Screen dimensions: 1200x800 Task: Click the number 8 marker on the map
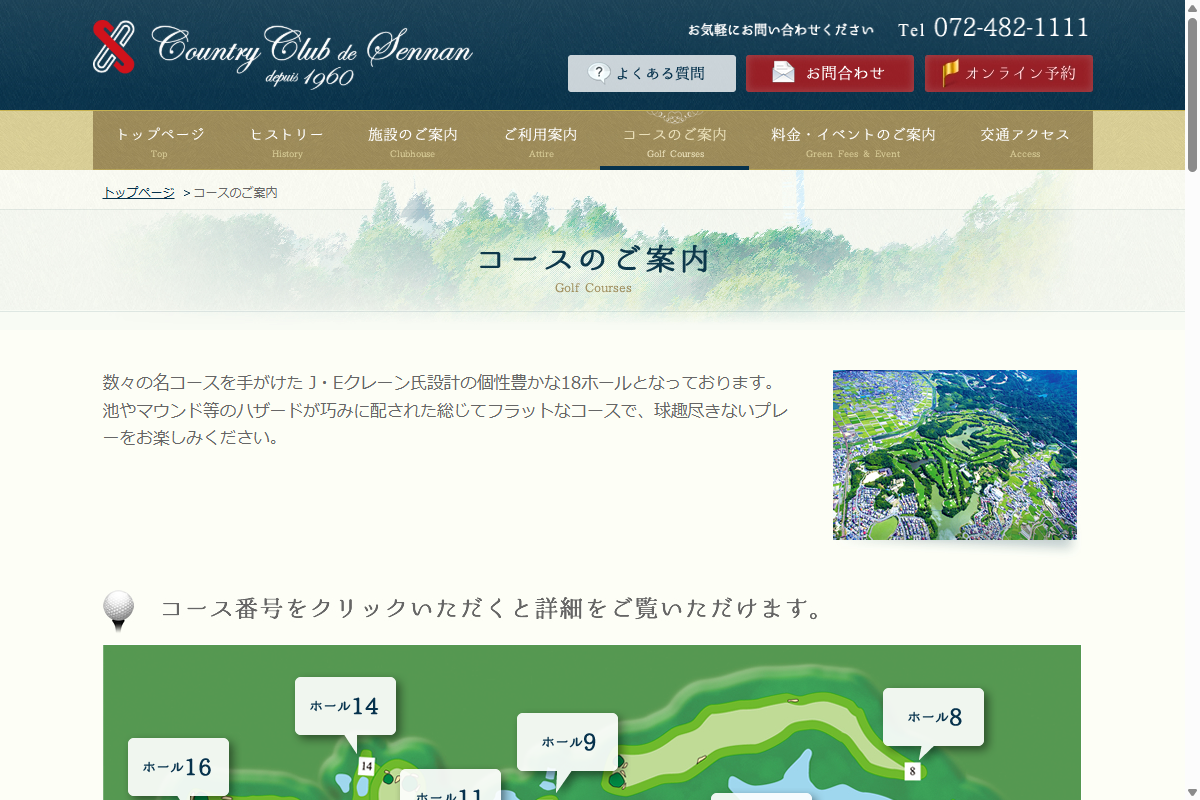[x=912, y=771]
